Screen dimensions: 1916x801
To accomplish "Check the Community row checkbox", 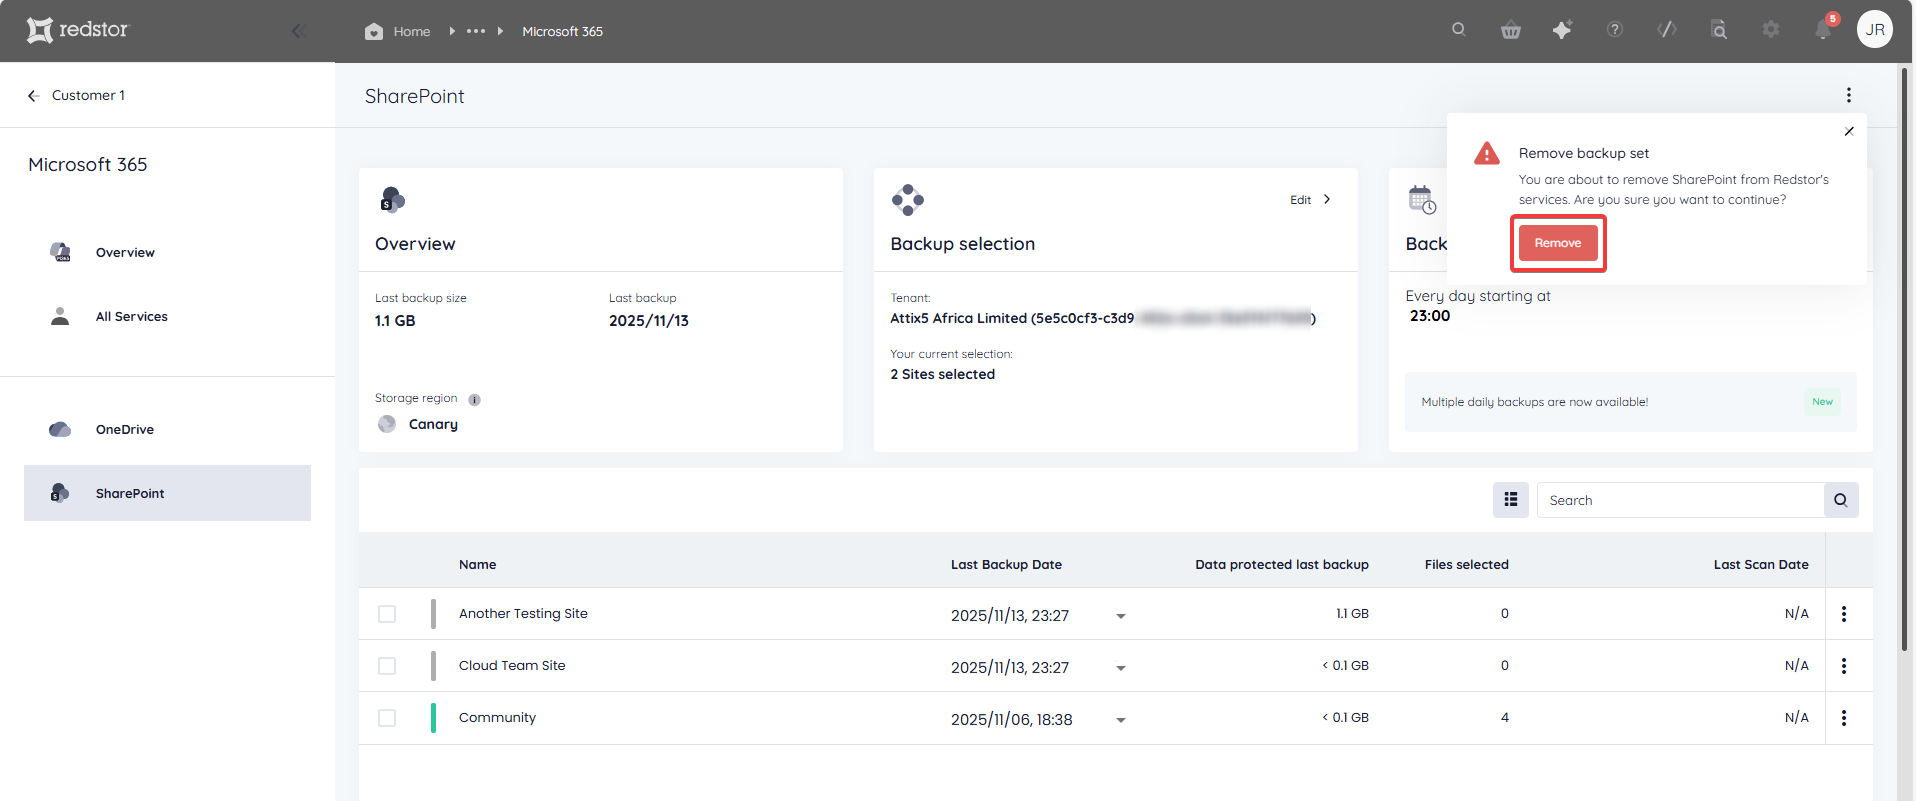I will (387, 718).
